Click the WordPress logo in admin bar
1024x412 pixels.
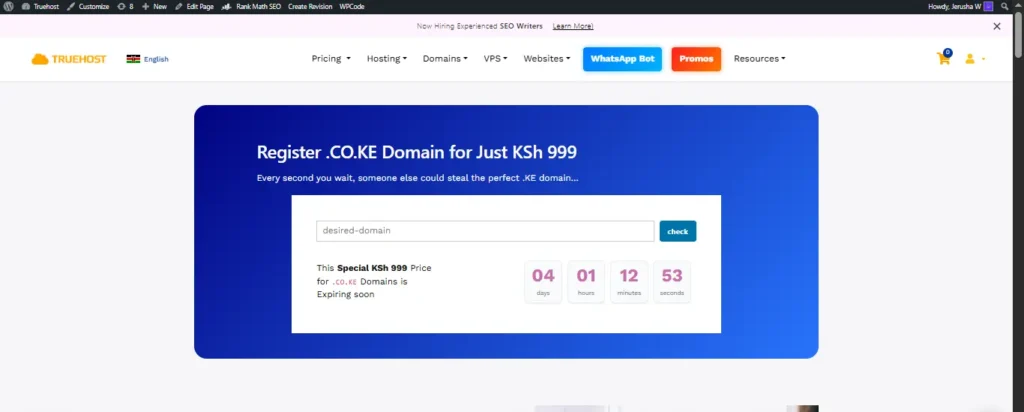(x=8, y=7)
